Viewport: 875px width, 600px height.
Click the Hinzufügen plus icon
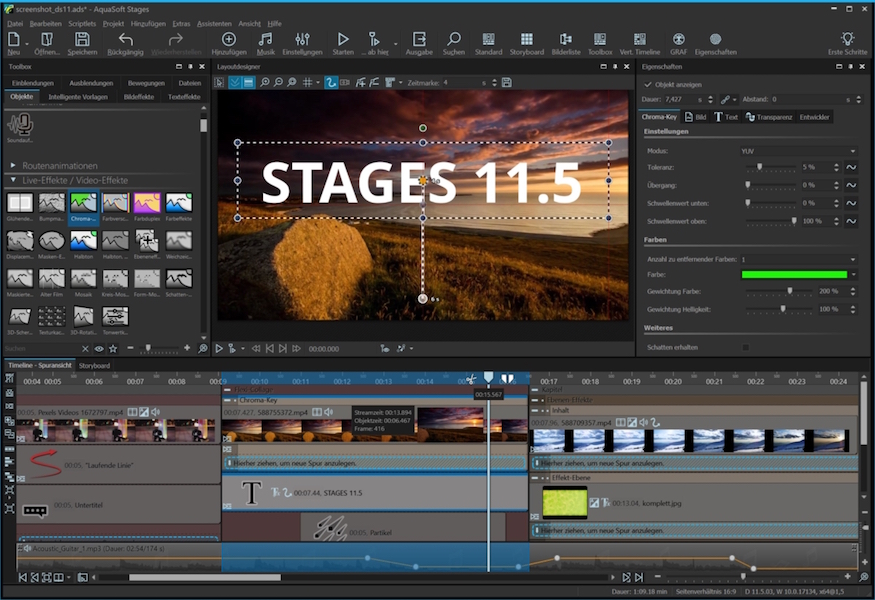click(229, 39)
